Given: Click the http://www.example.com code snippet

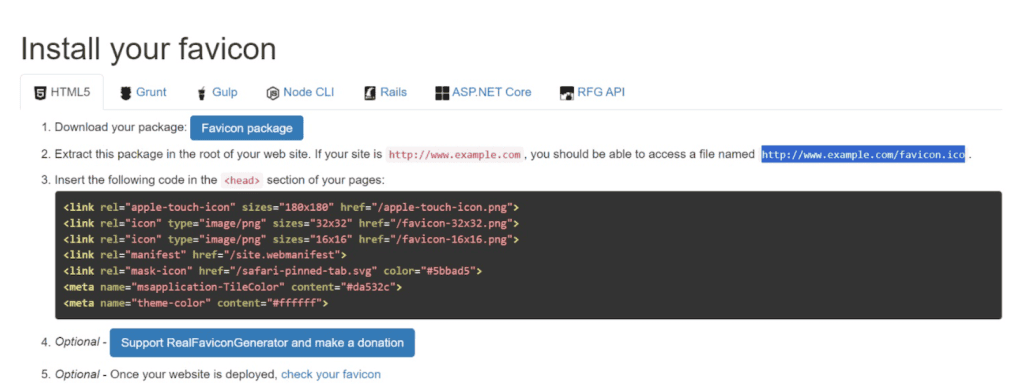Looking at the screenshot, I should coord(455,155).
